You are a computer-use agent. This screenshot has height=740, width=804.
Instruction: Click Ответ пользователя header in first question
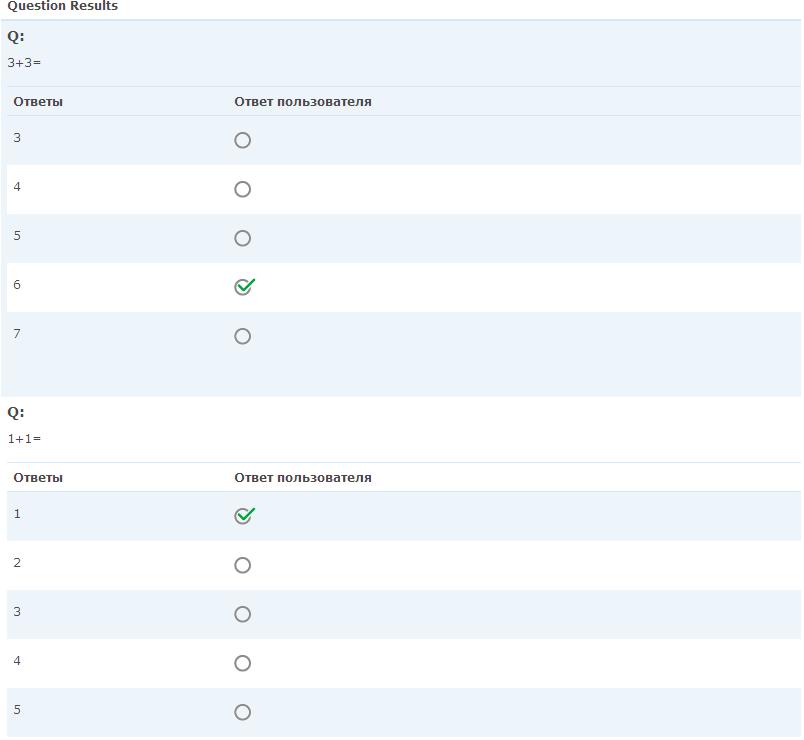(x=302, y=101)
